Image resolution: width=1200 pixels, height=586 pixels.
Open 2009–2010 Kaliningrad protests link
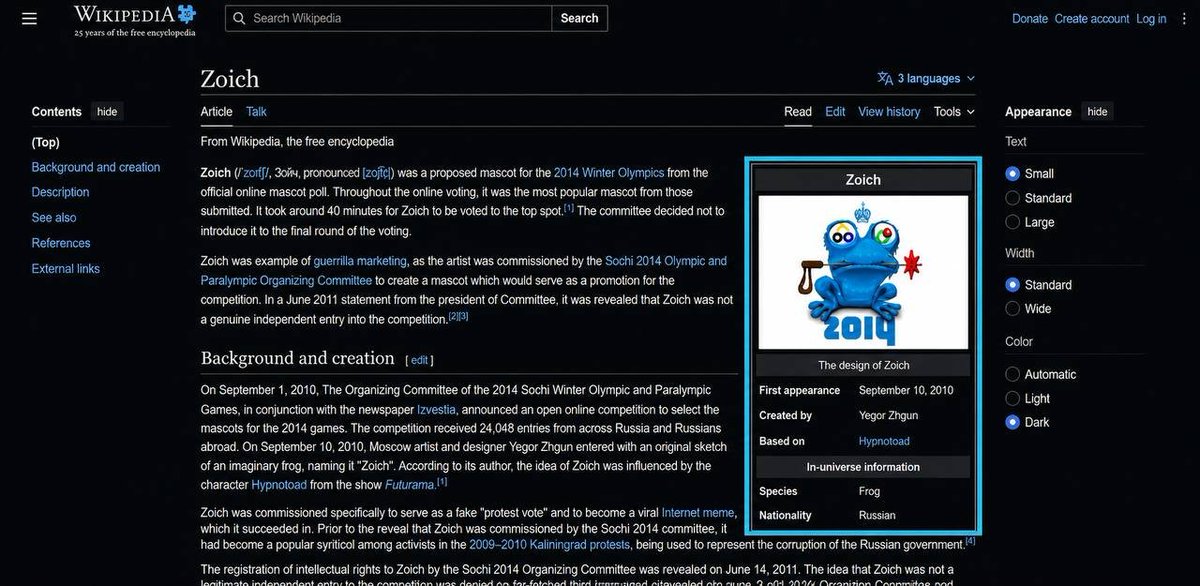[x=550, y=545]
